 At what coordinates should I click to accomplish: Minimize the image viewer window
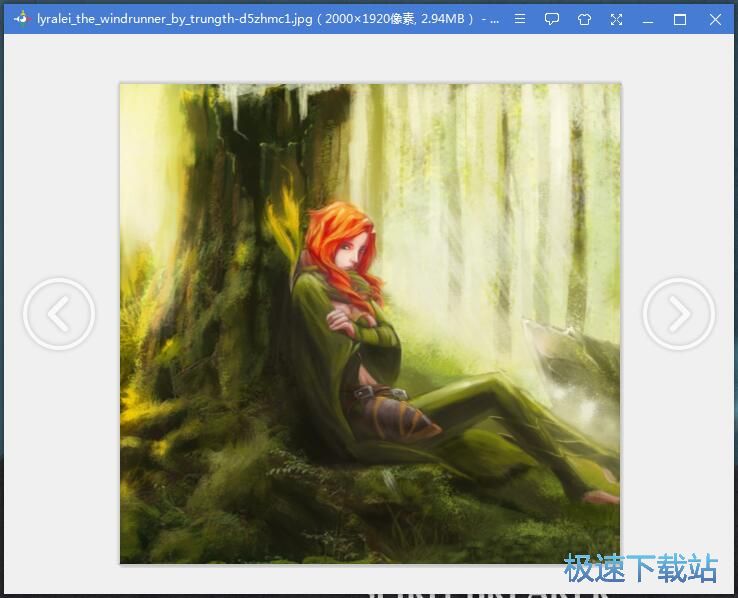coord(648,20)
